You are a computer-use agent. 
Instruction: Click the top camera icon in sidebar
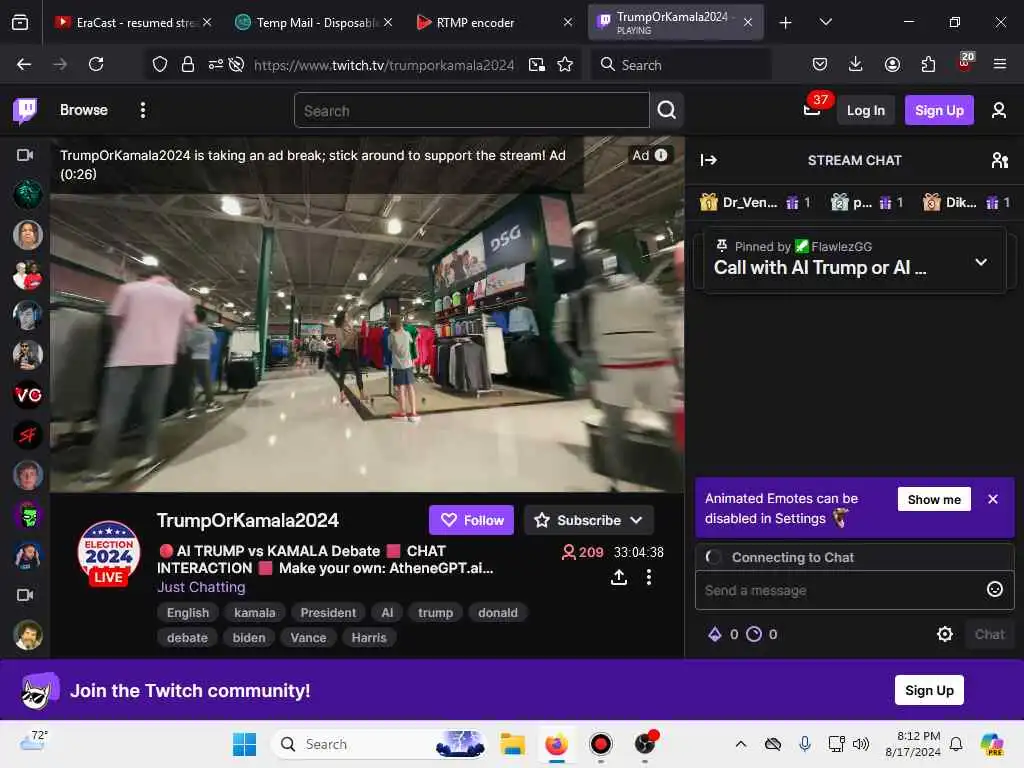[x=25, y=155]
